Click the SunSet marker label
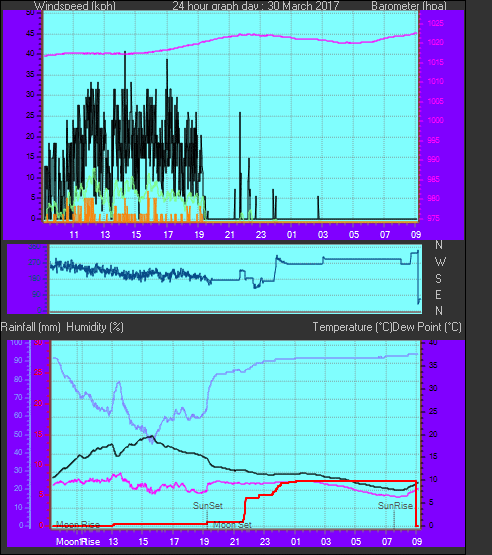 tap(208, 506)
